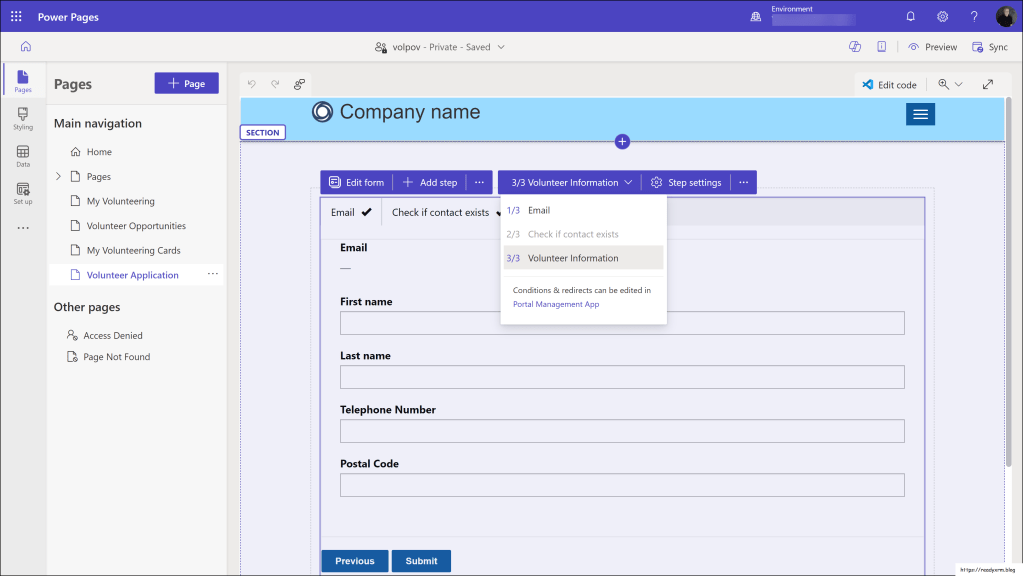
Task: Open the notifications bell
Action: 910,17
